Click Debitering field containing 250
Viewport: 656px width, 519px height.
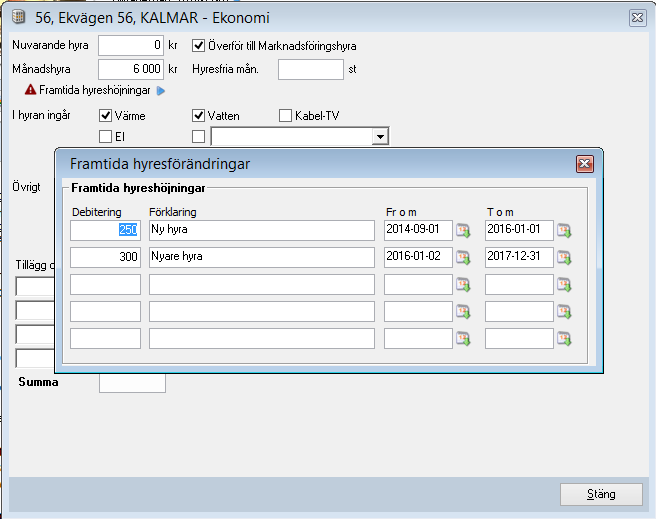click(105, 230)
